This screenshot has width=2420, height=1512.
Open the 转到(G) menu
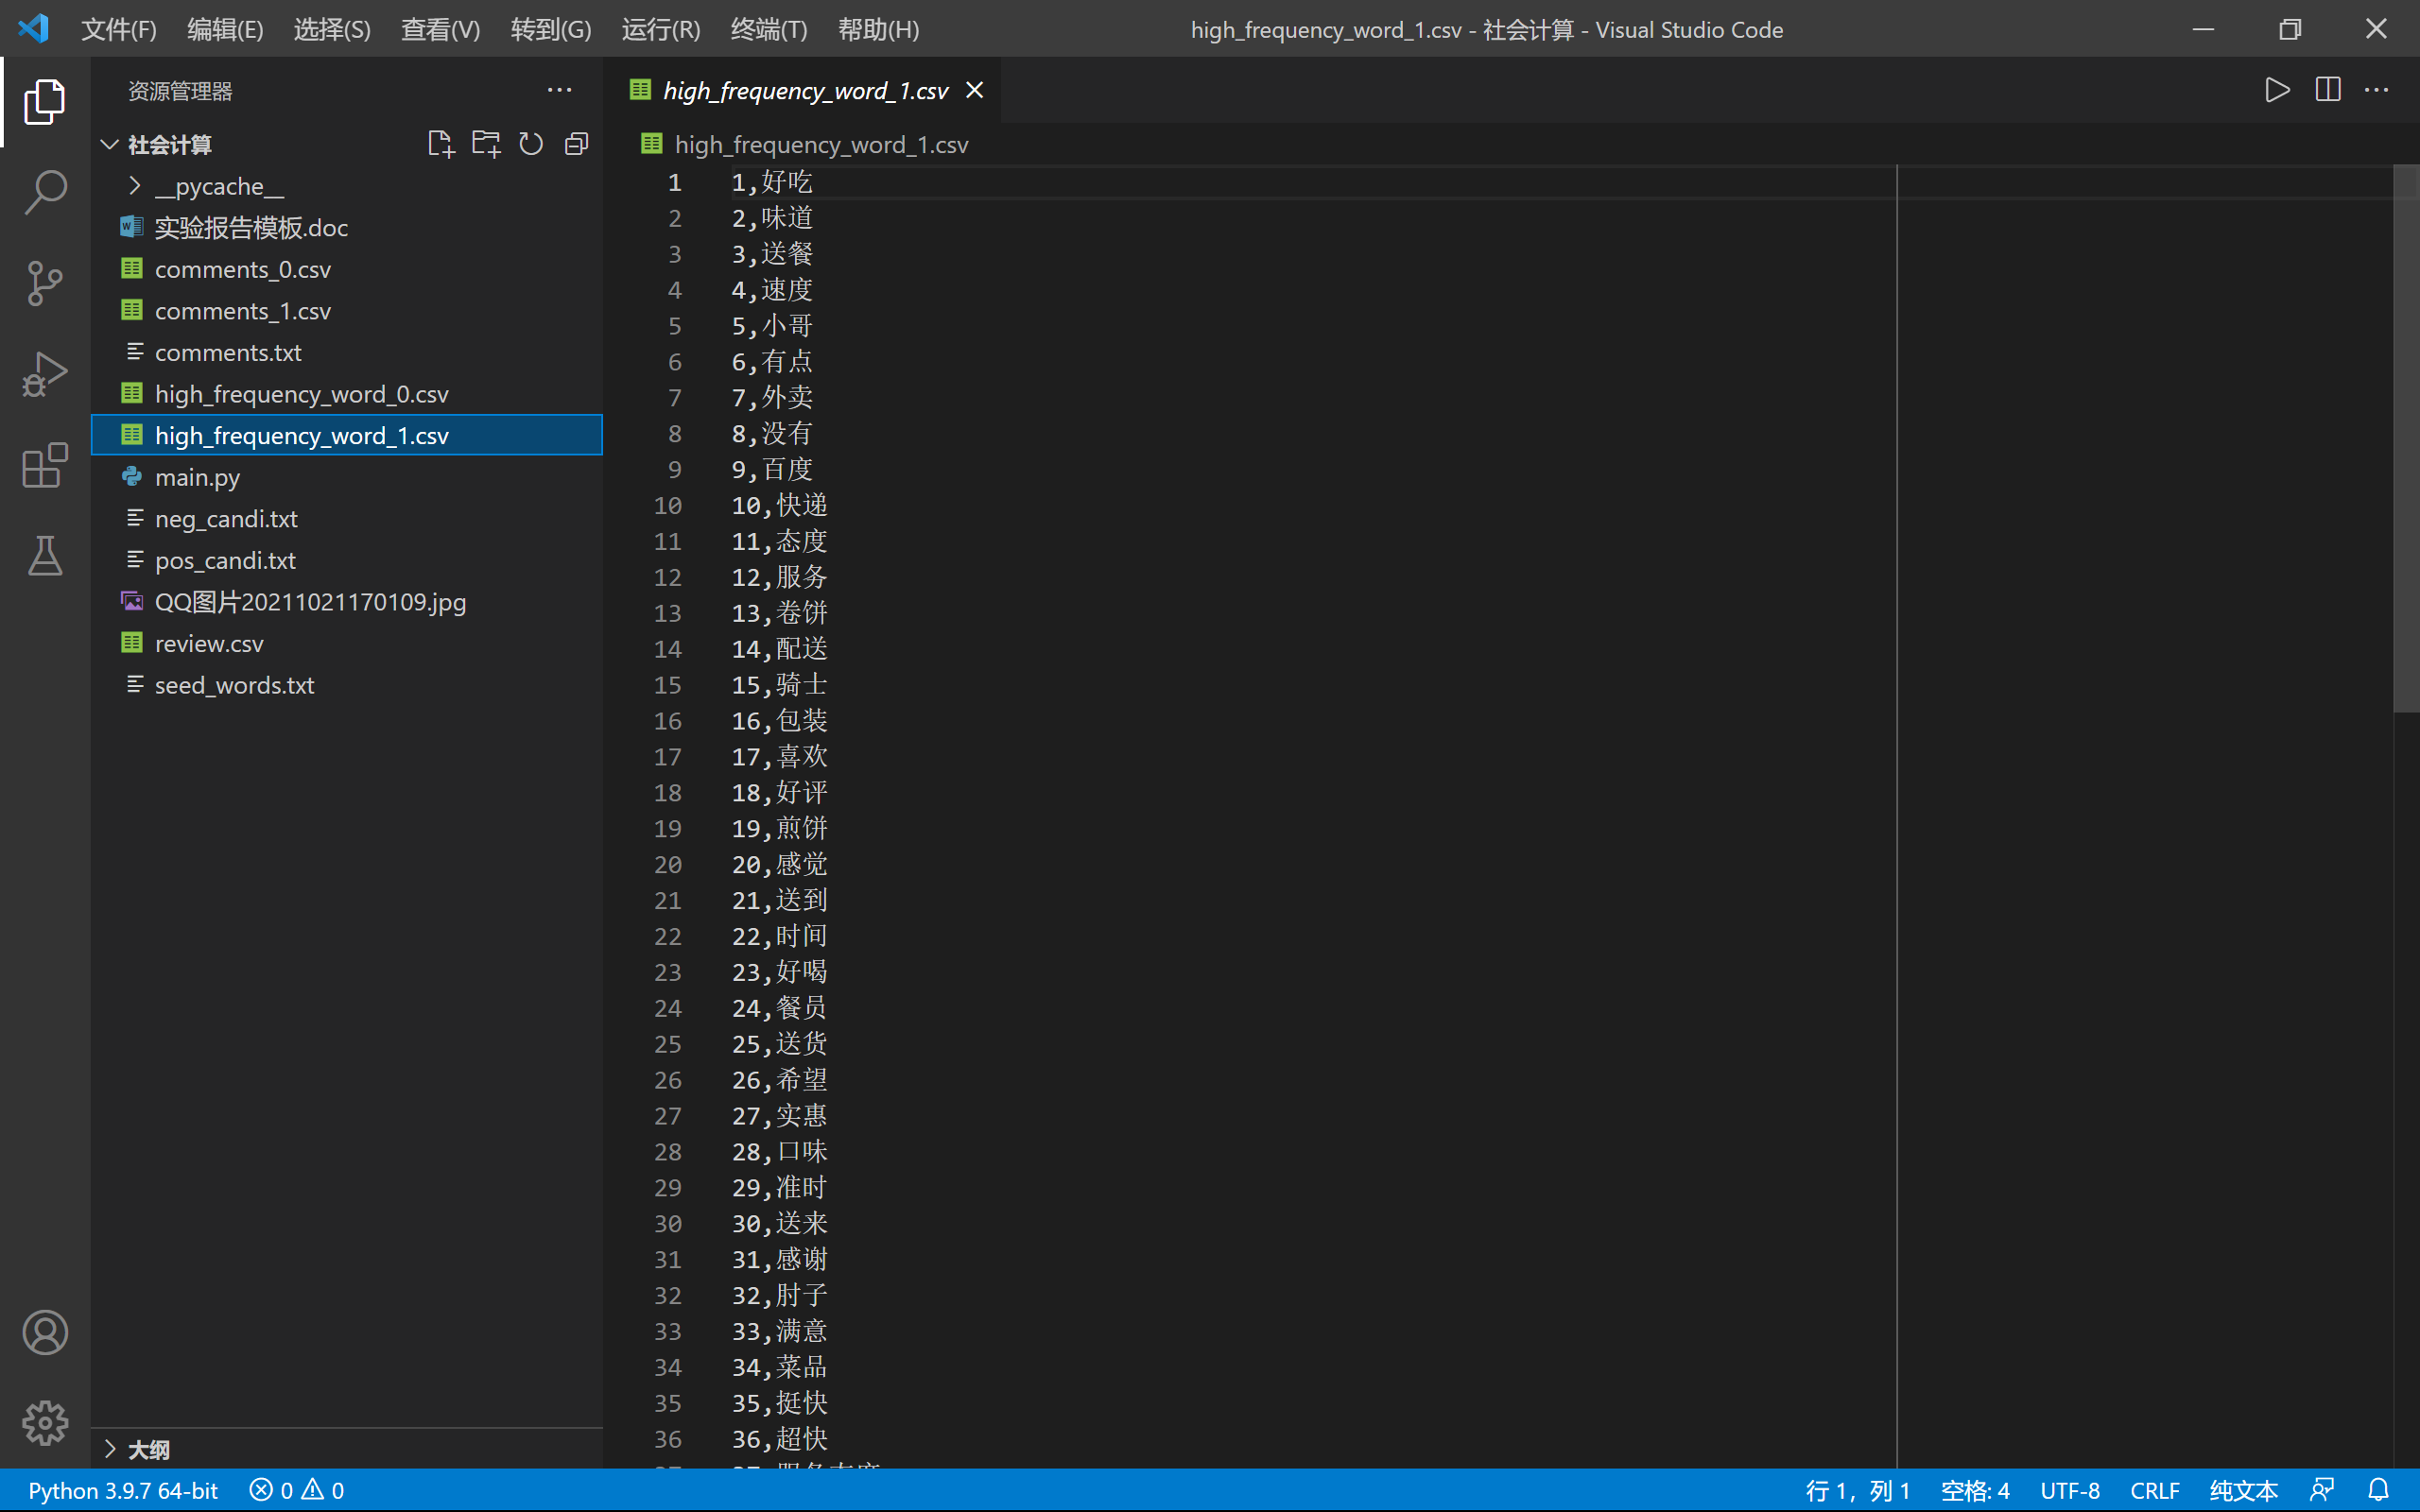(x=551, y=30)
